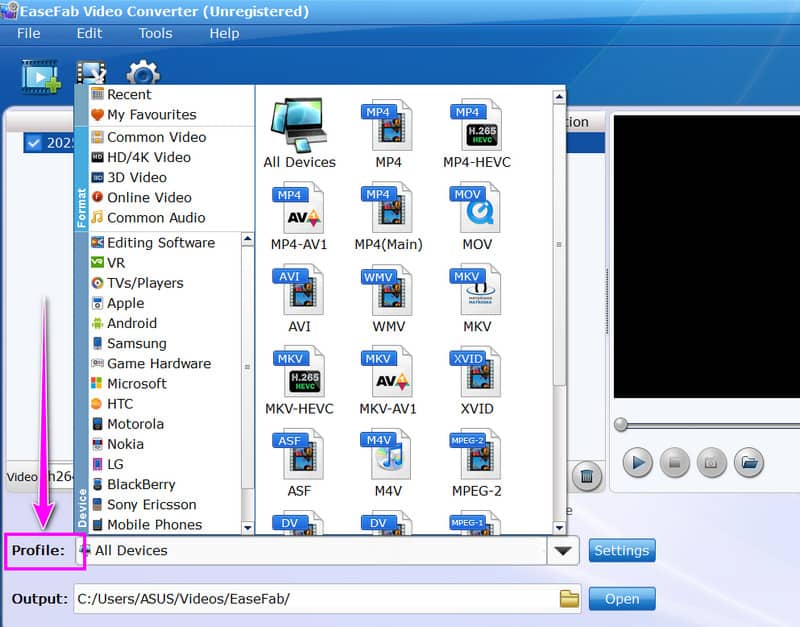The width and height of the screenshot is (800, 627).
Task: Open the Help menu
Action: click(x=224, y=33)
